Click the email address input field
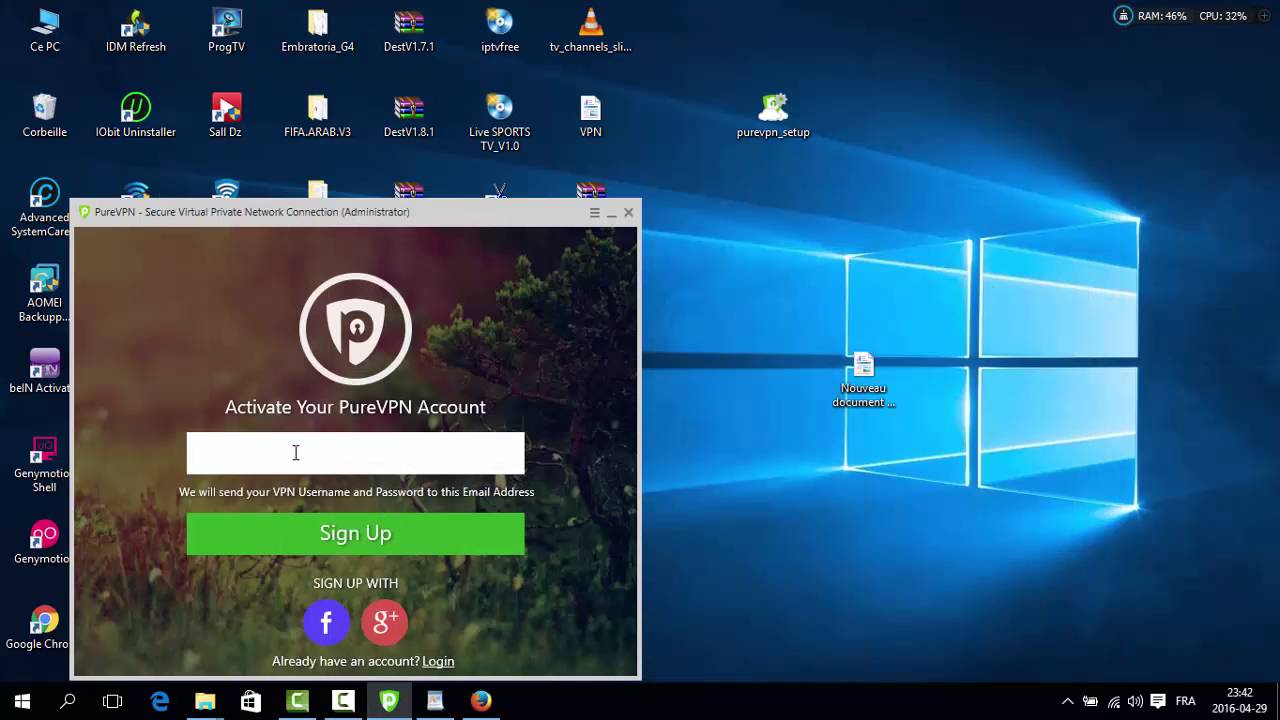Screen dimensions: 1280x720 coord(355,453)
